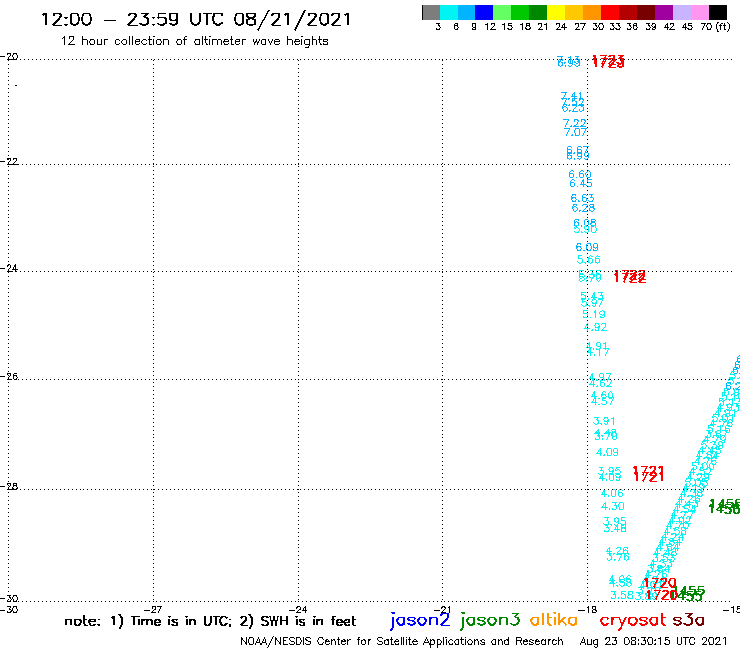Click wave height value 5.19
The height and width of the screenshot is (650, 740).
click(593, 314)
